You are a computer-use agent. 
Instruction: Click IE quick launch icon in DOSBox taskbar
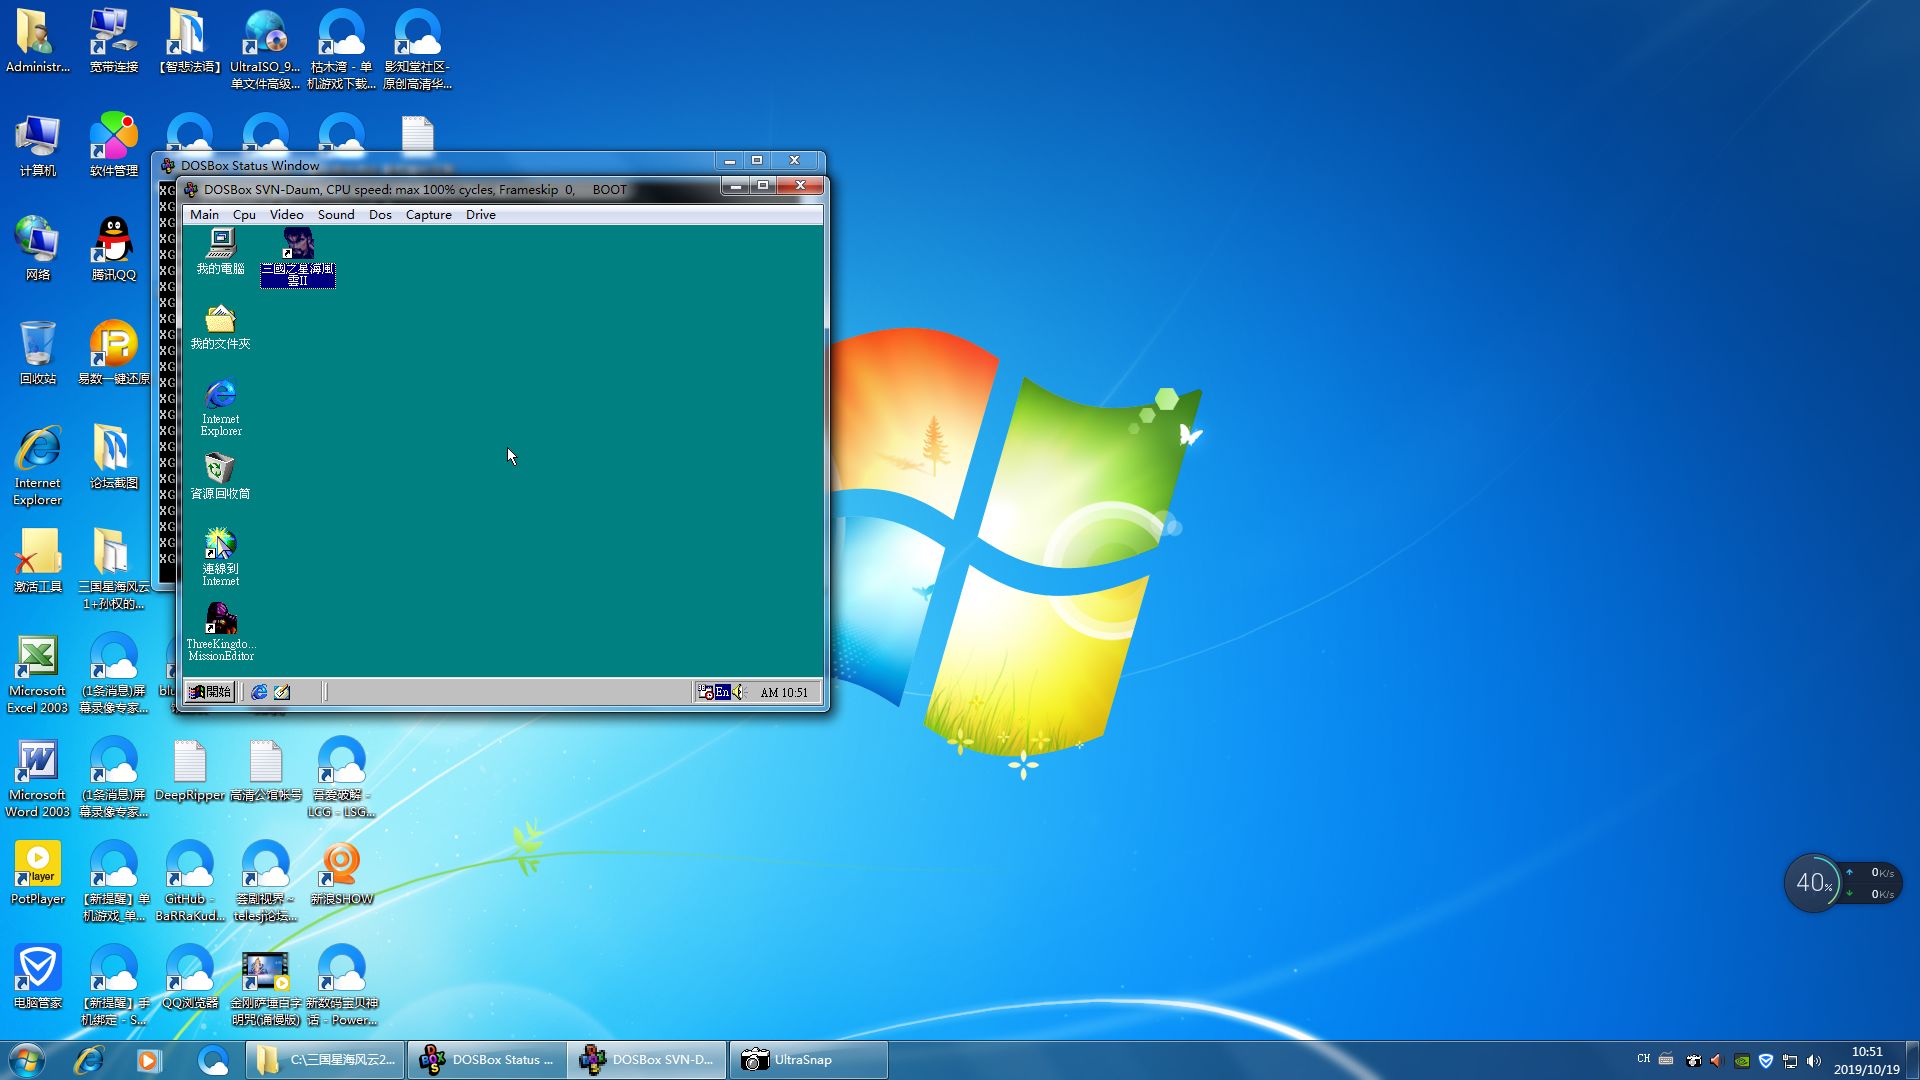click(259, 692)
